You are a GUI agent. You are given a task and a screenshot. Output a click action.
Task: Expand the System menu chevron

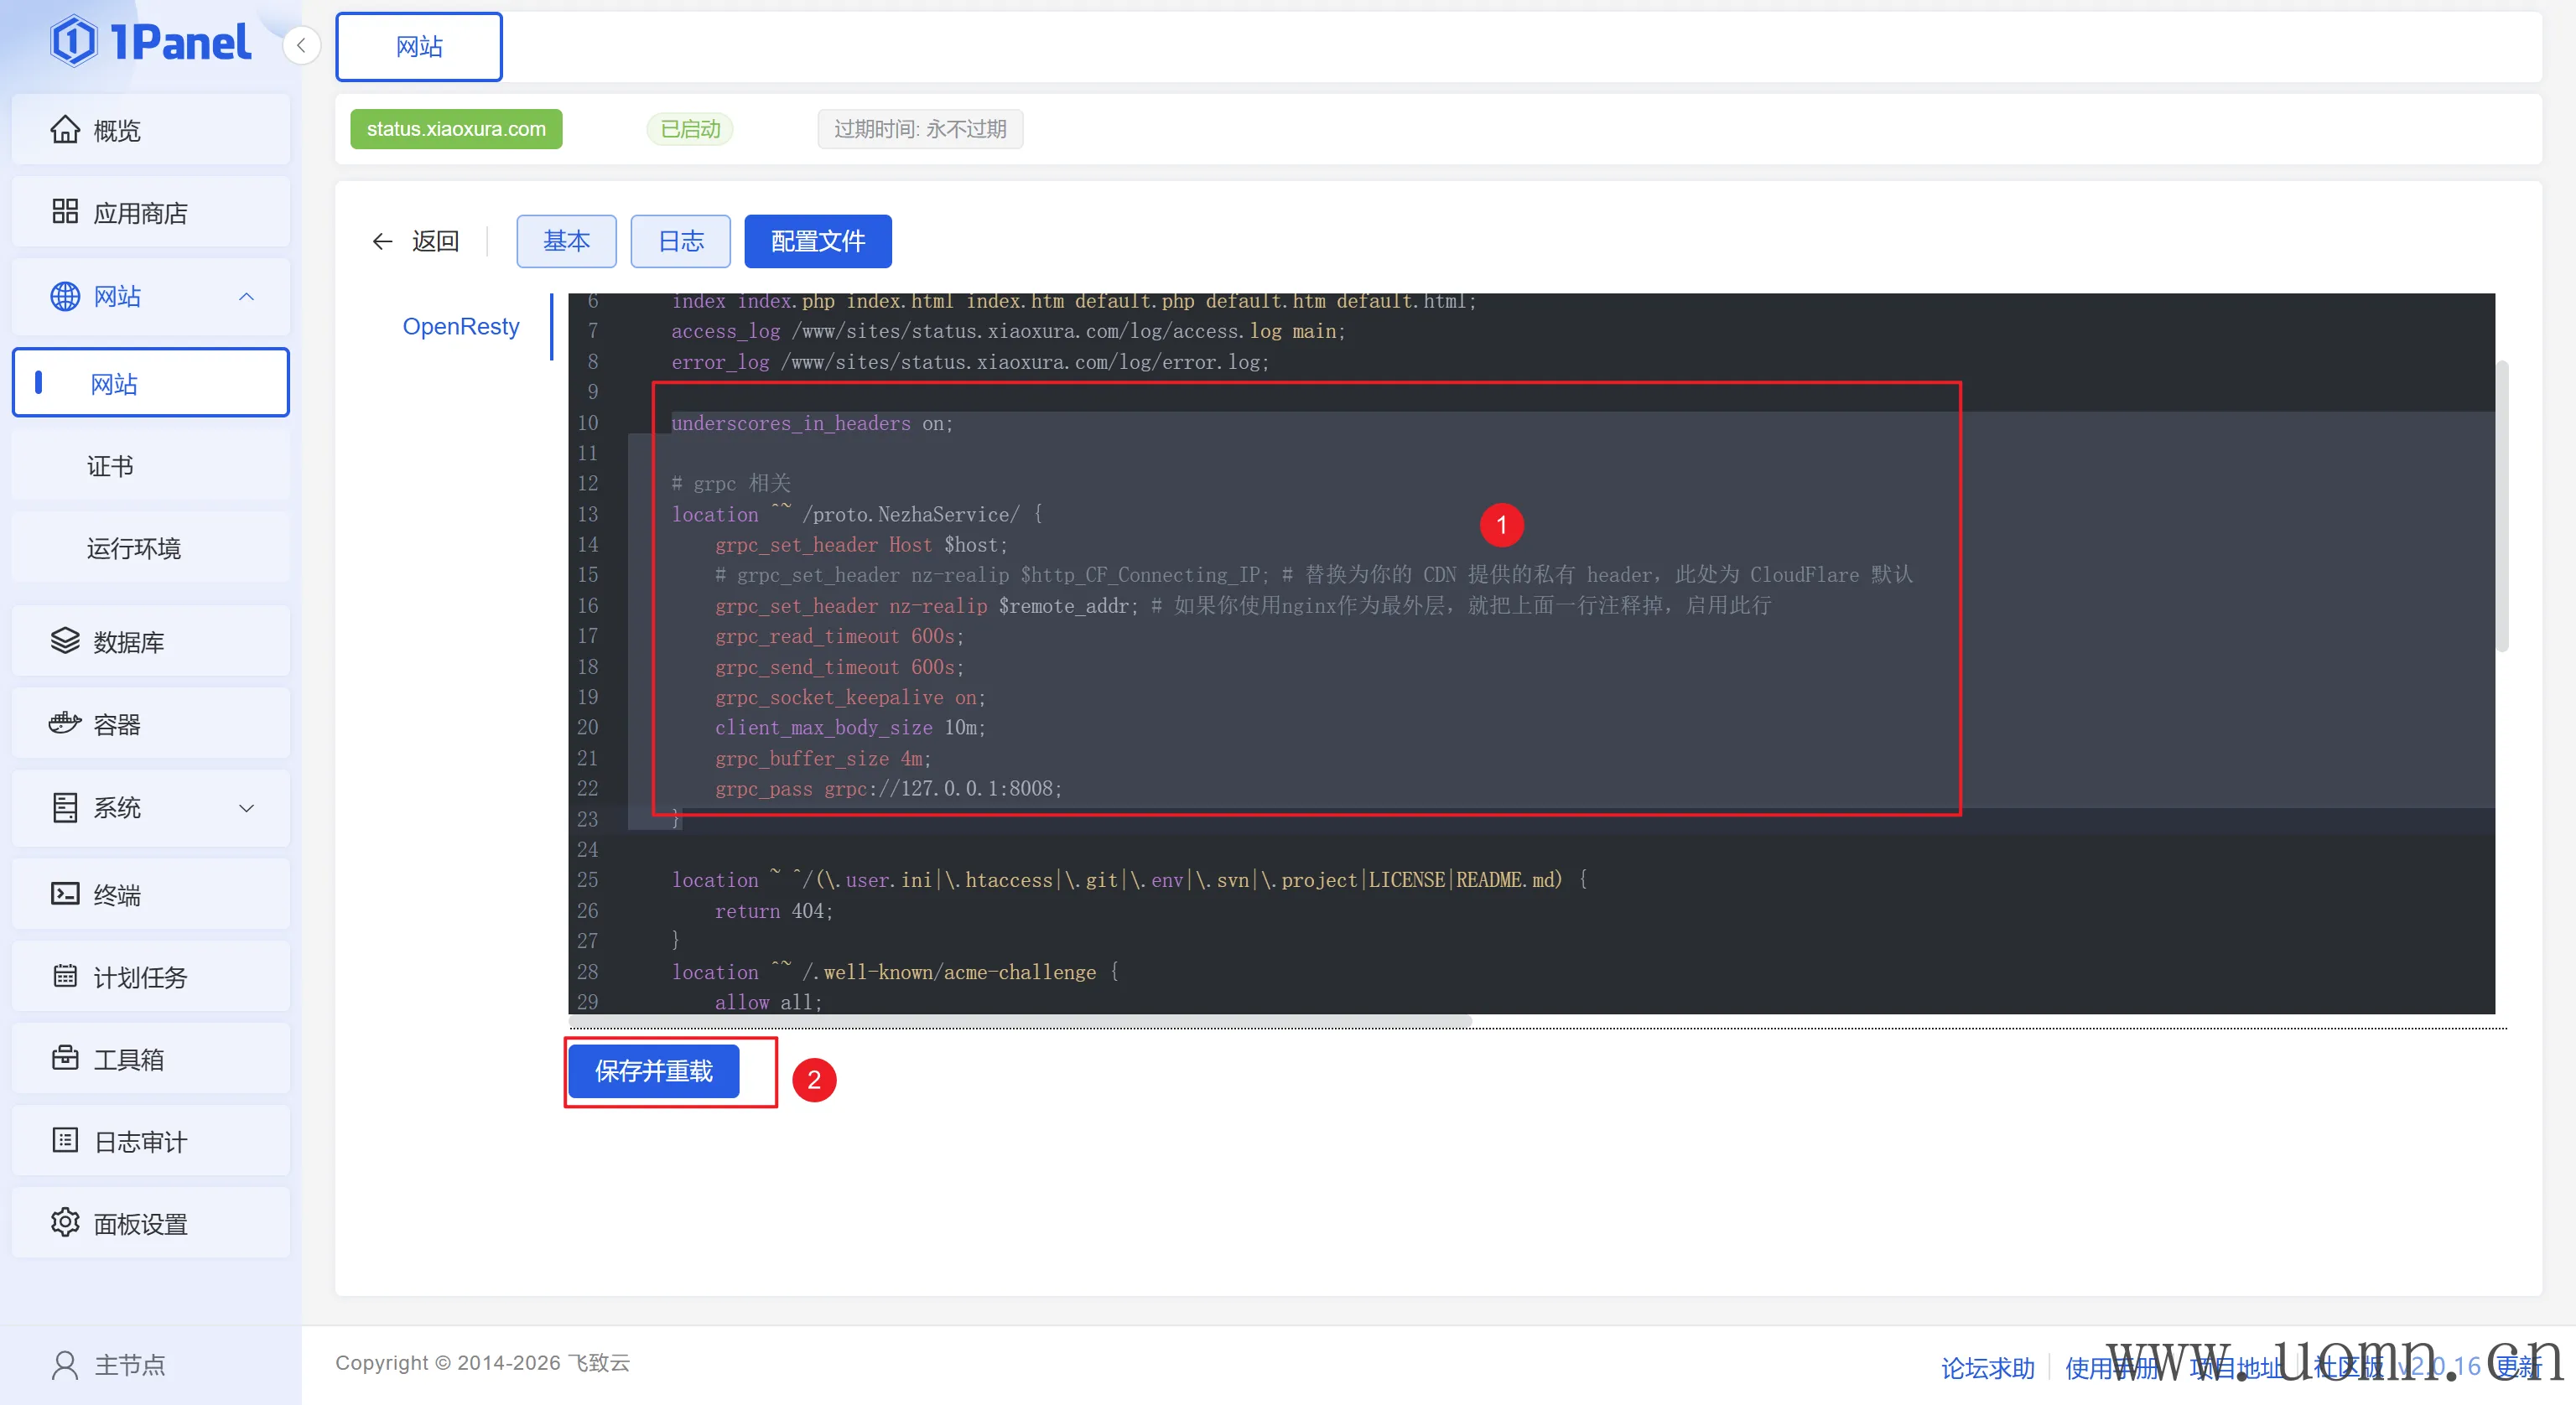click(247, 808)
